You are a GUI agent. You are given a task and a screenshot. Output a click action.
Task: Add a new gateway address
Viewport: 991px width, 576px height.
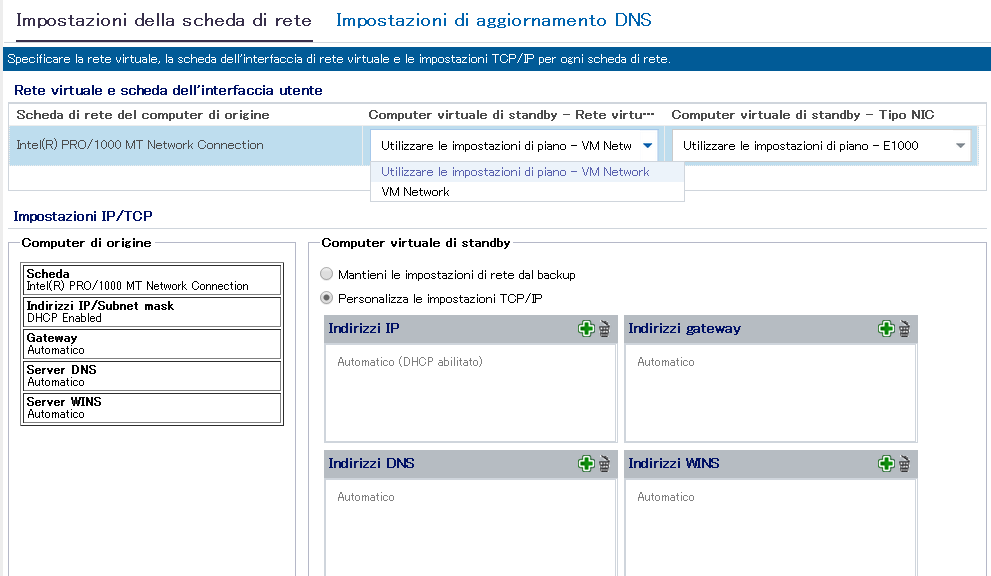point(886,329)
